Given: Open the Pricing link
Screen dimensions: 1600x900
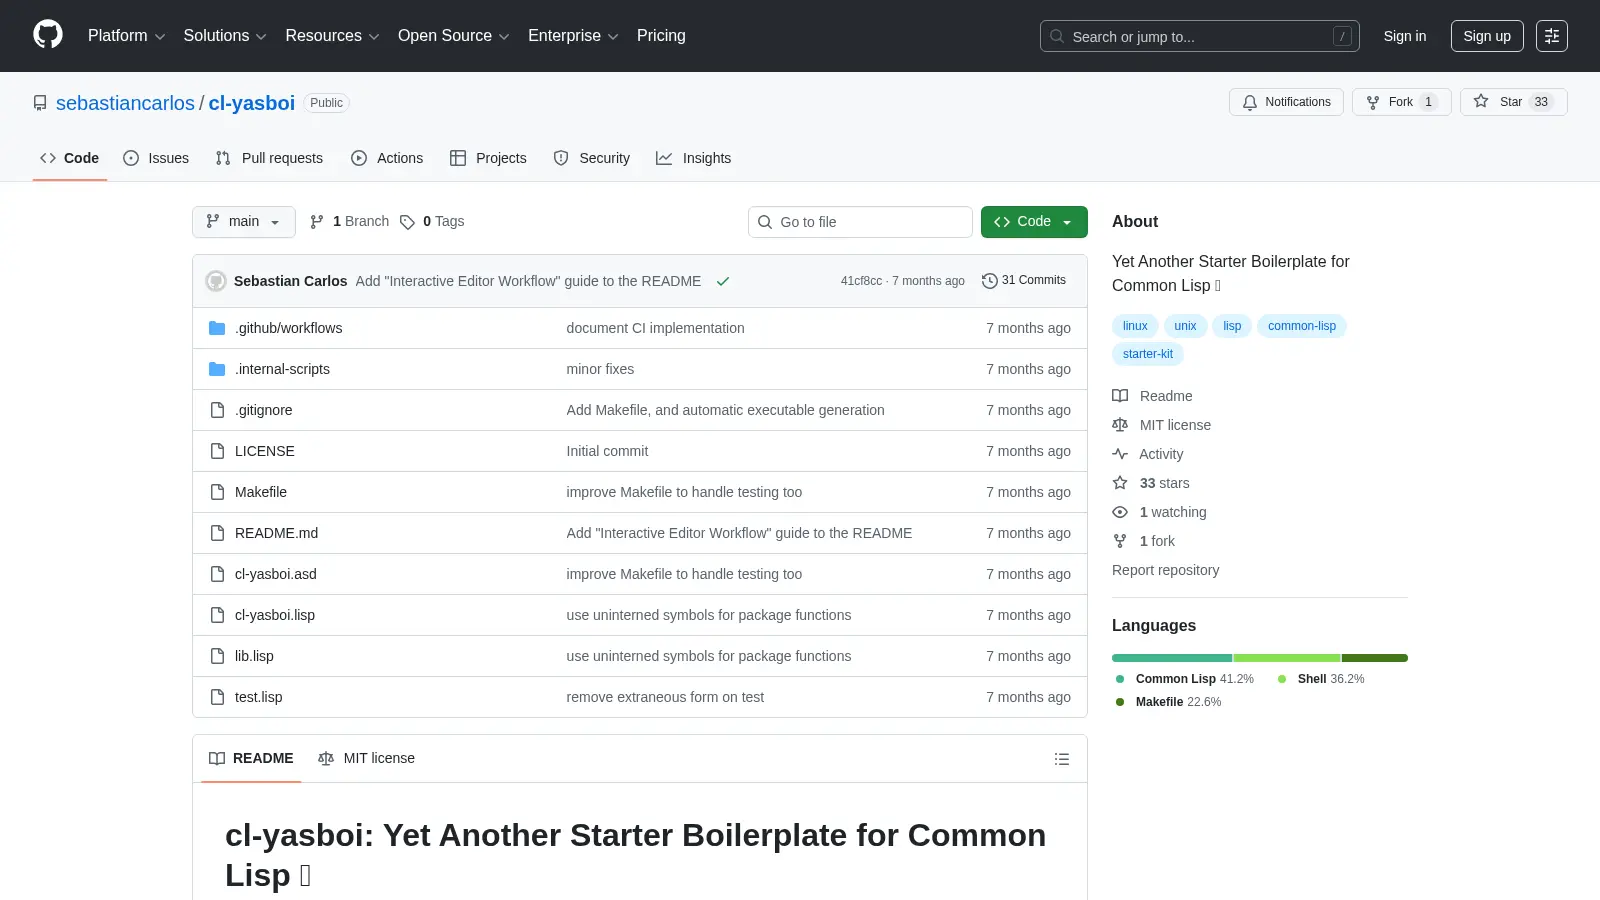Looking at the screenshot, I should (661, 36).
